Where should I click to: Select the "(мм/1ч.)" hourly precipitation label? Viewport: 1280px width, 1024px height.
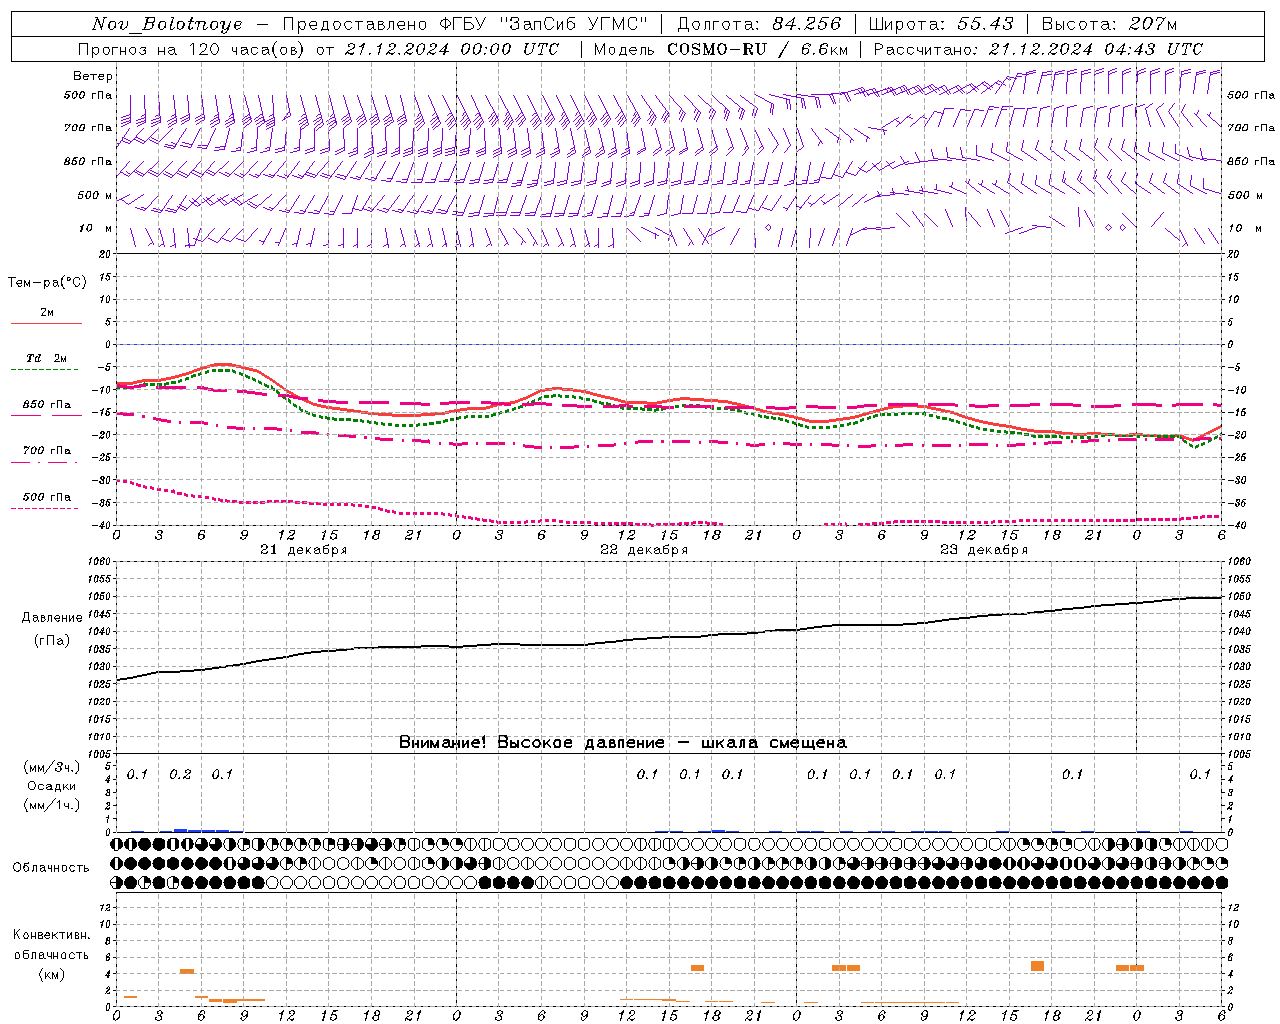(x=52, y=805)
